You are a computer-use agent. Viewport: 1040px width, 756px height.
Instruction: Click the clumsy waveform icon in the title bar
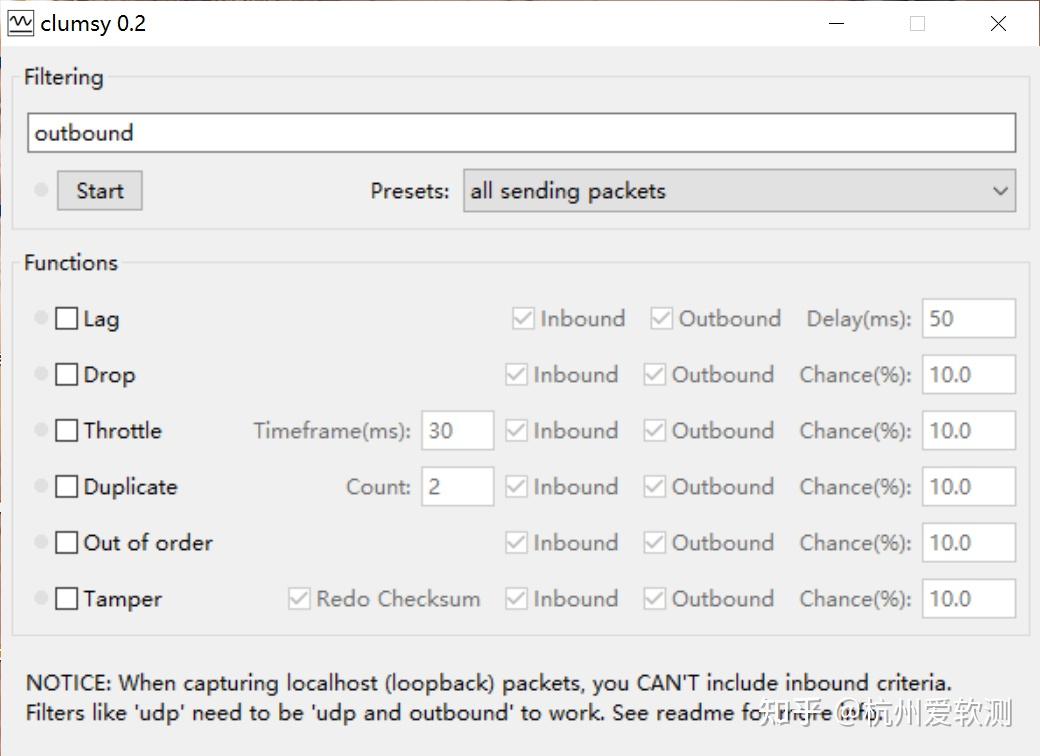click(19, 22)
